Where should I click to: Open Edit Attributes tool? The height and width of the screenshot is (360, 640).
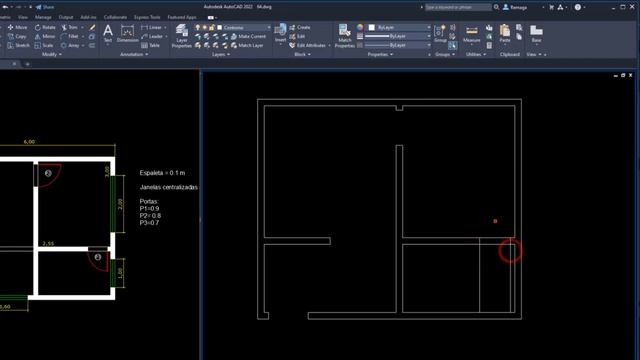tap(307, 45)
